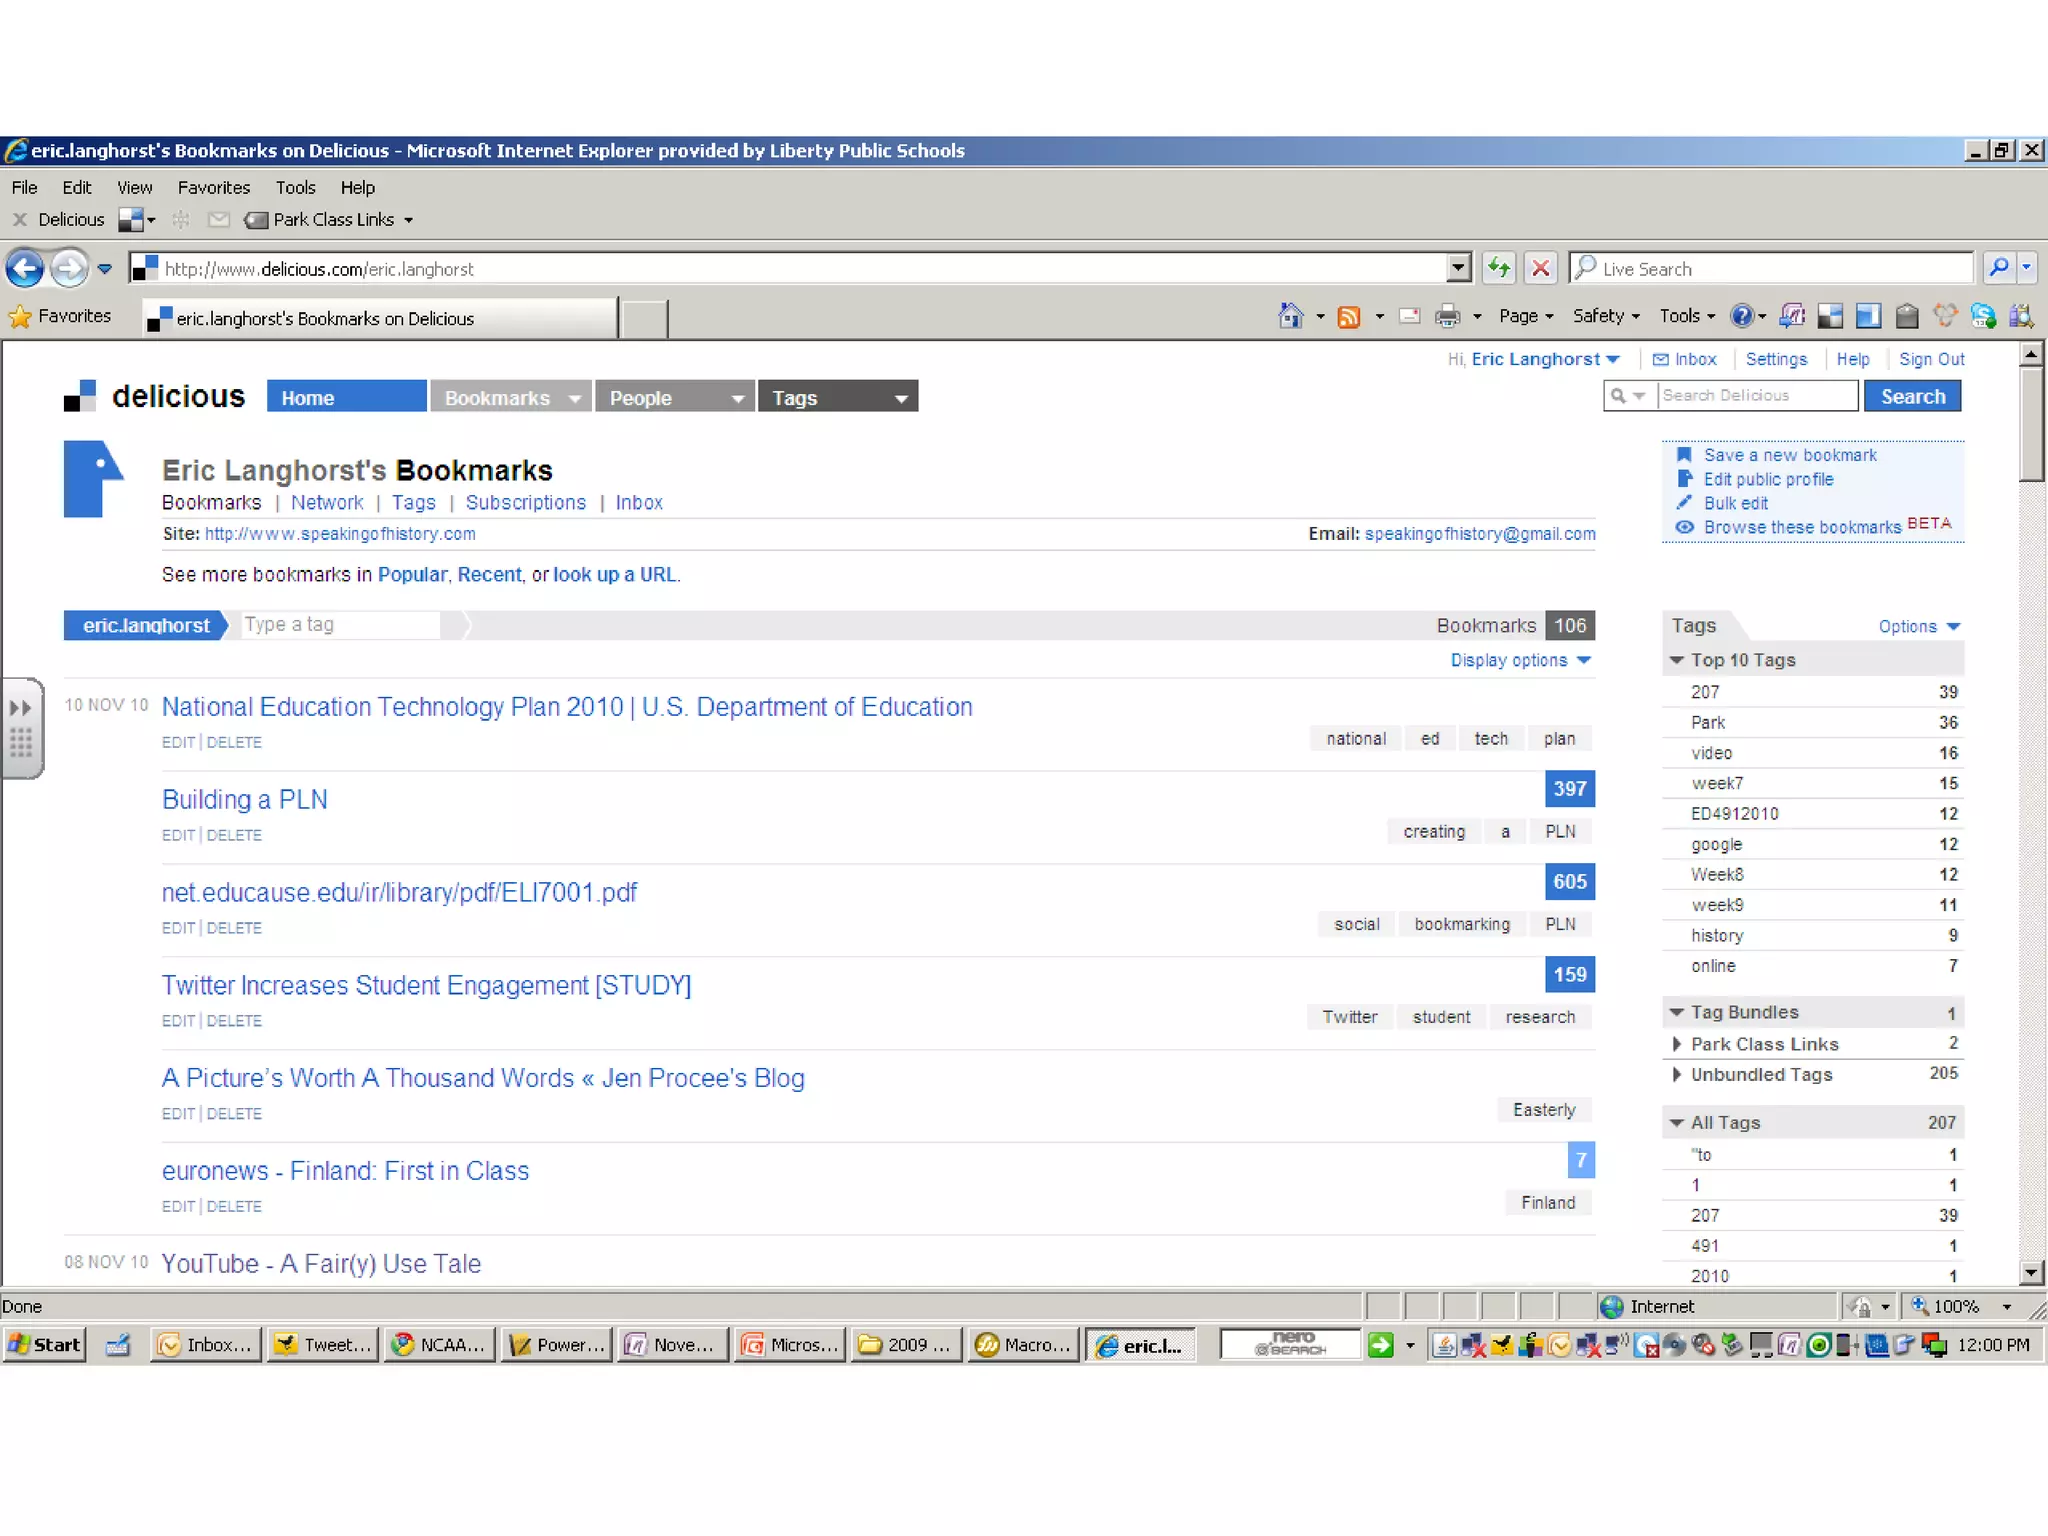Click the RSS feeds orange icon
This screenshot has width=2048, height=1536.
tap(1348, 317)
